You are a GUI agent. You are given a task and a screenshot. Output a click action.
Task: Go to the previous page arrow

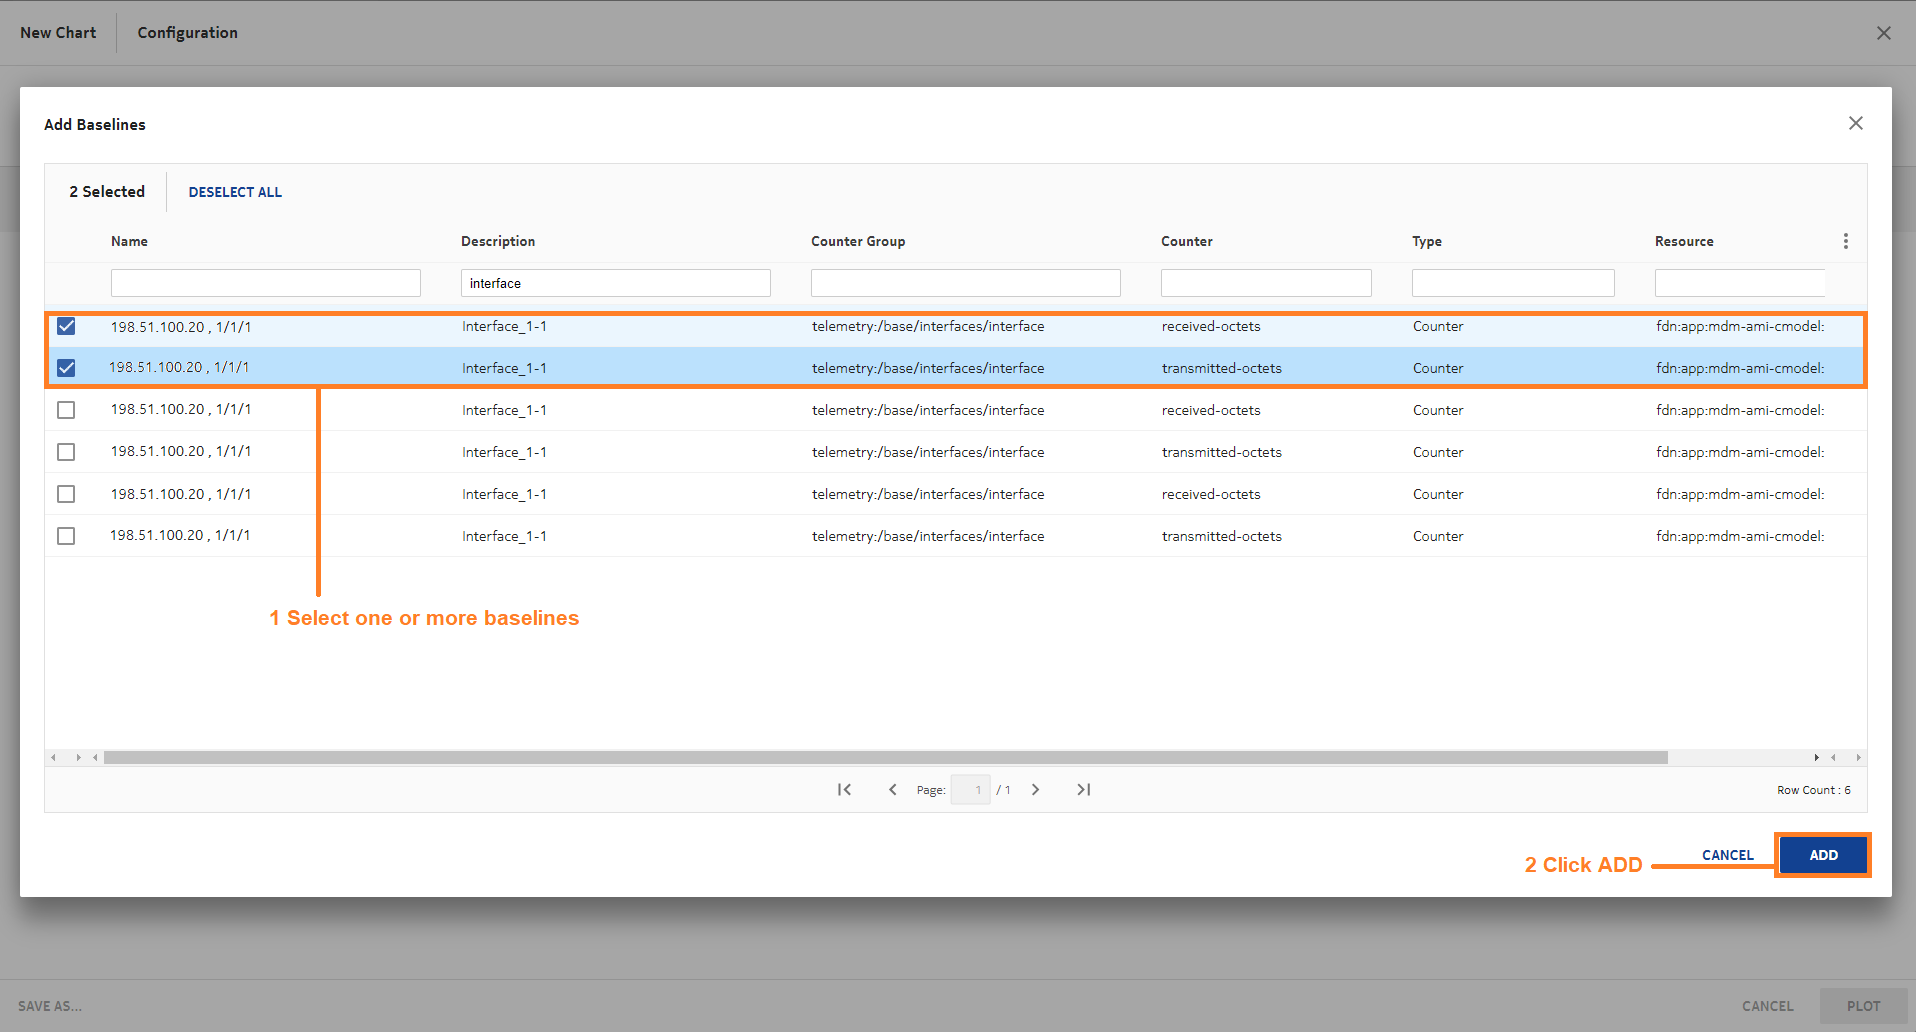pyautogui.click(x=893, y=790)
